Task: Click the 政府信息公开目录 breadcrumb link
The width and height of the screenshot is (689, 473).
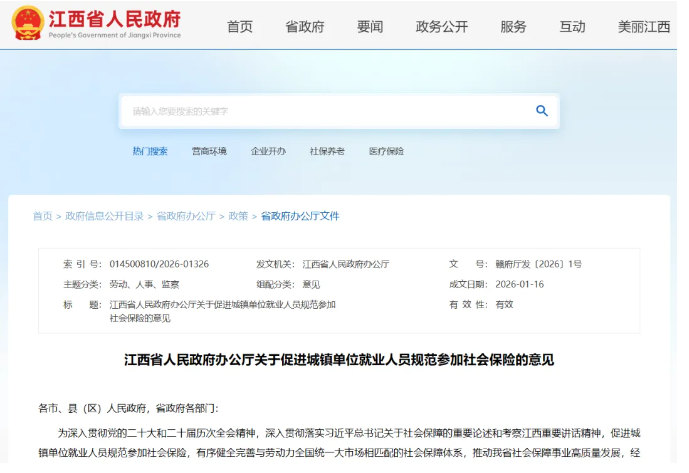Action: (105, 216)
